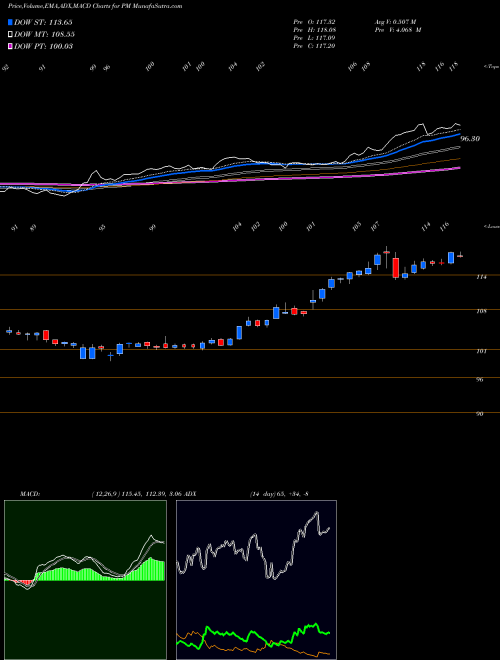Select the 'DOW PT: 100.03' legend text
500x660 pixels.
point(43,46)
